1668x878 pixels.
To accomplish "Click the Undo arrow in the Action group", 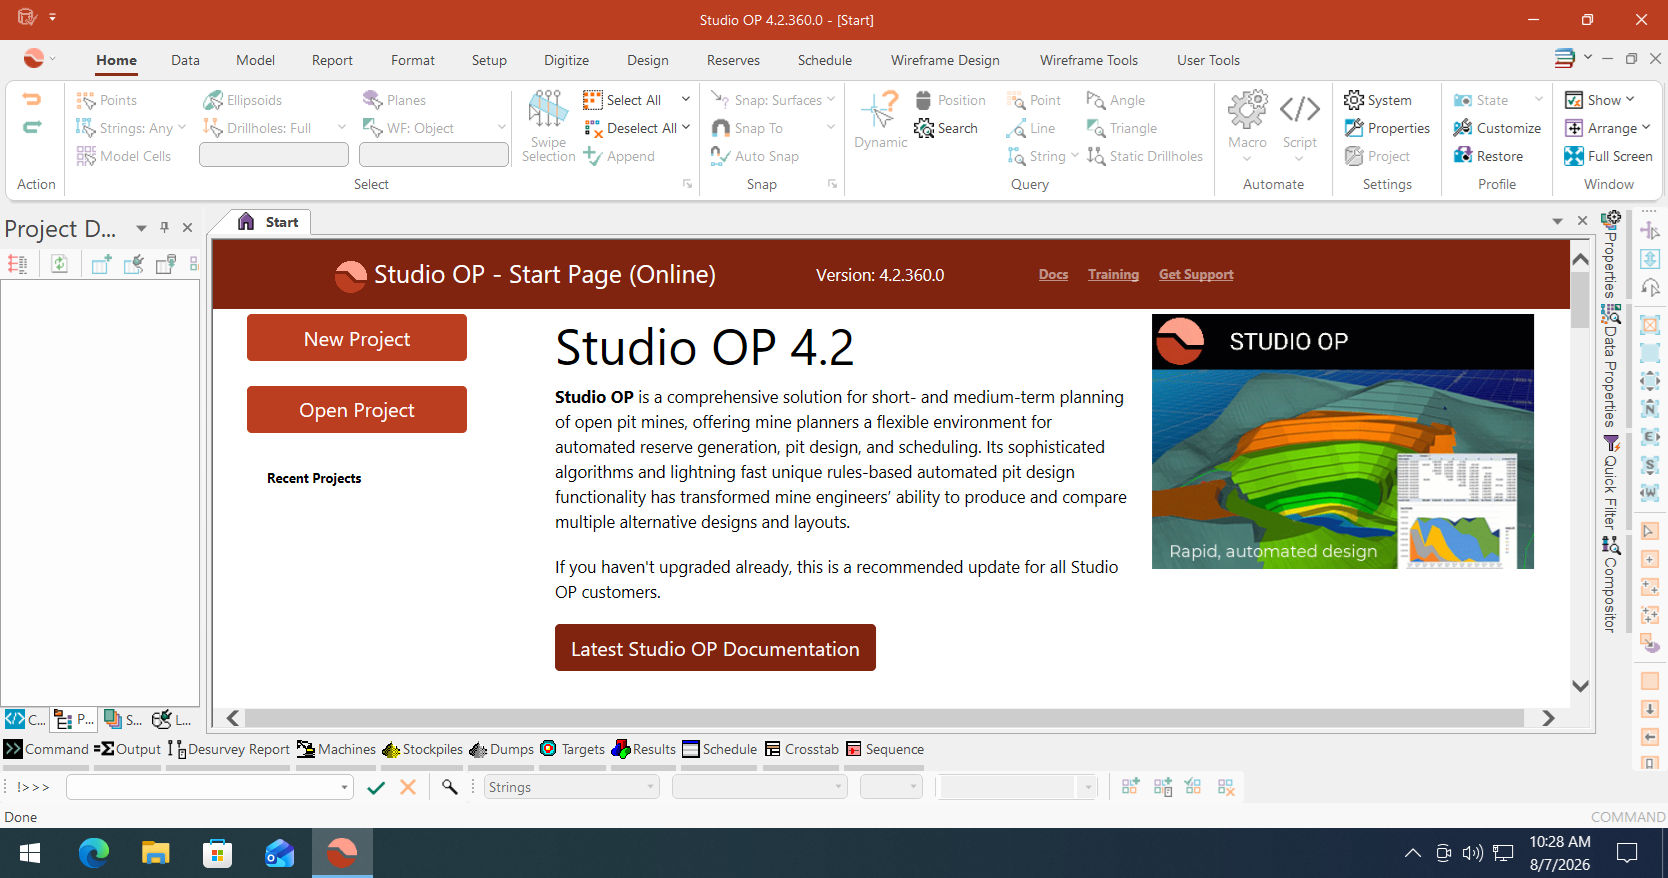I will pyautogui.click(x=32, y=99).
